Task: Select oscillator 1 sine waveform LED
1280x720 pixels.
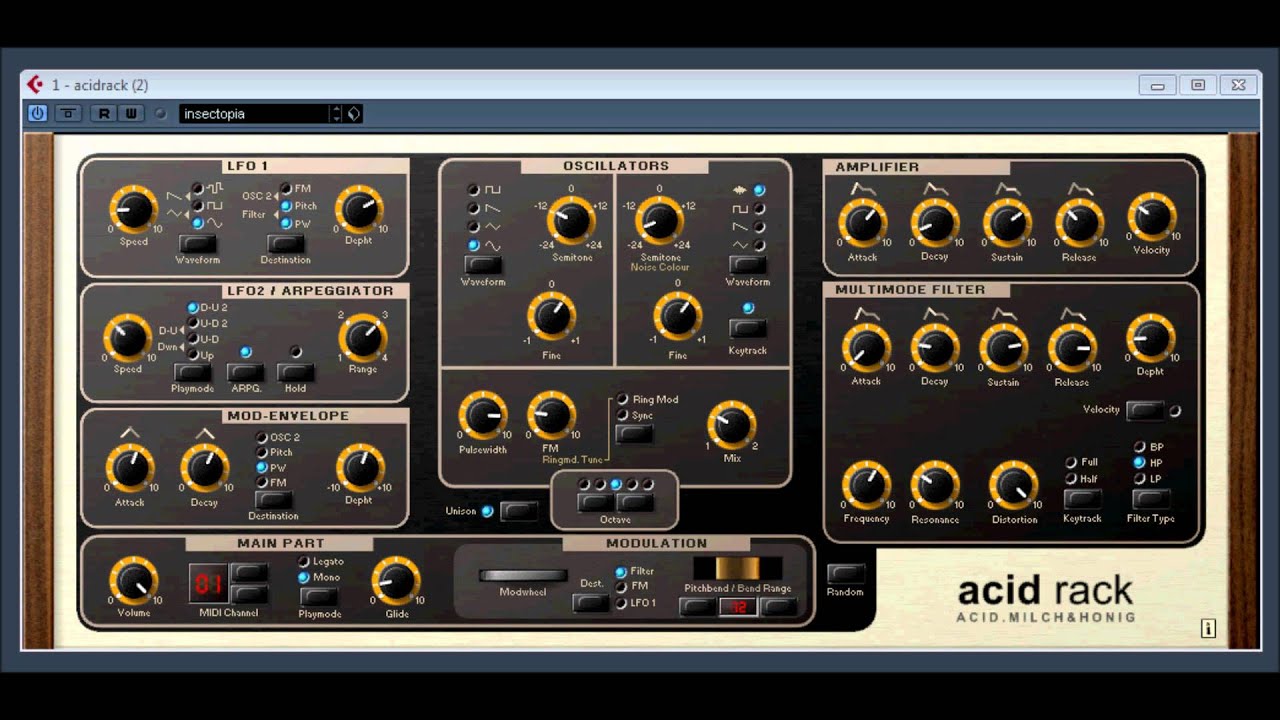Action: pos(473,245)
